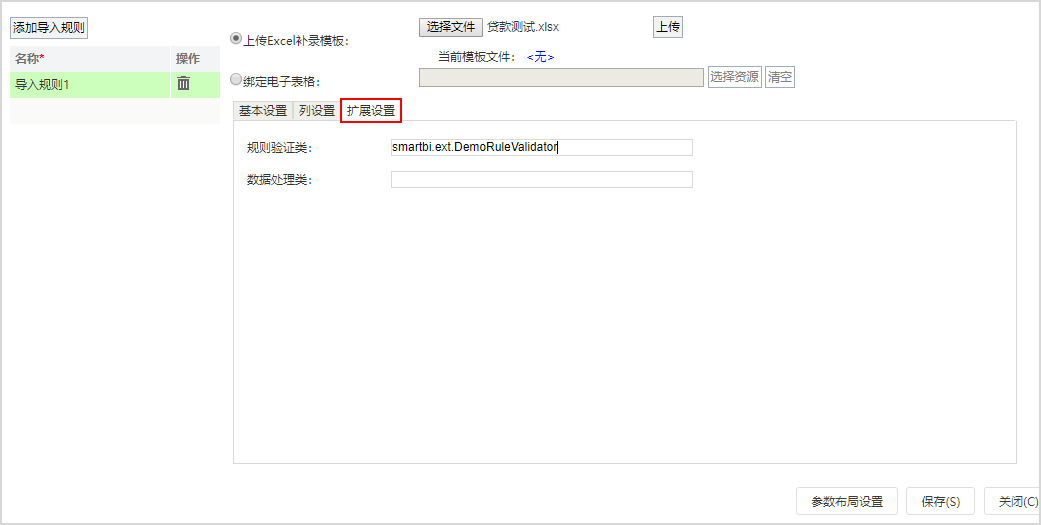This screenshot has width=1041, height=525.
Task: Click the 规则验证类 label
Action: [279, 148]
